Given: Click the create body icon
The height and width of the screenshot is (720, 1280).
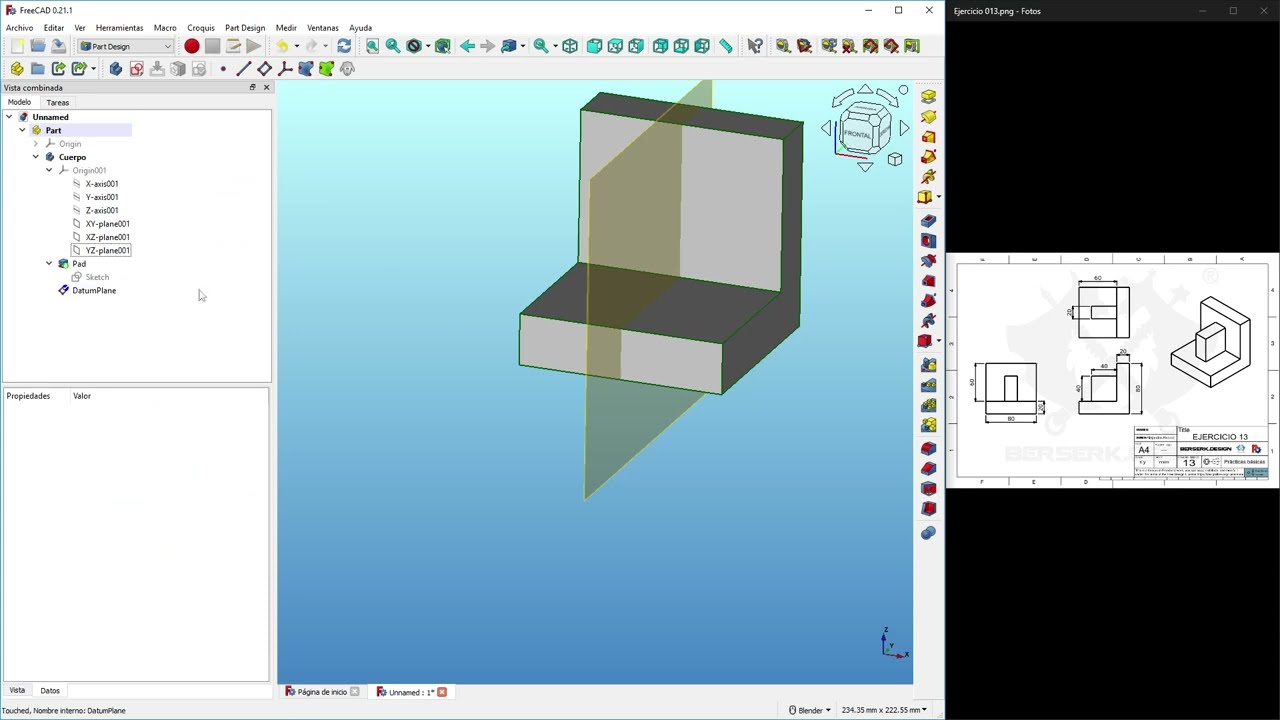Looking at the screenshot, I should point(116,69).
